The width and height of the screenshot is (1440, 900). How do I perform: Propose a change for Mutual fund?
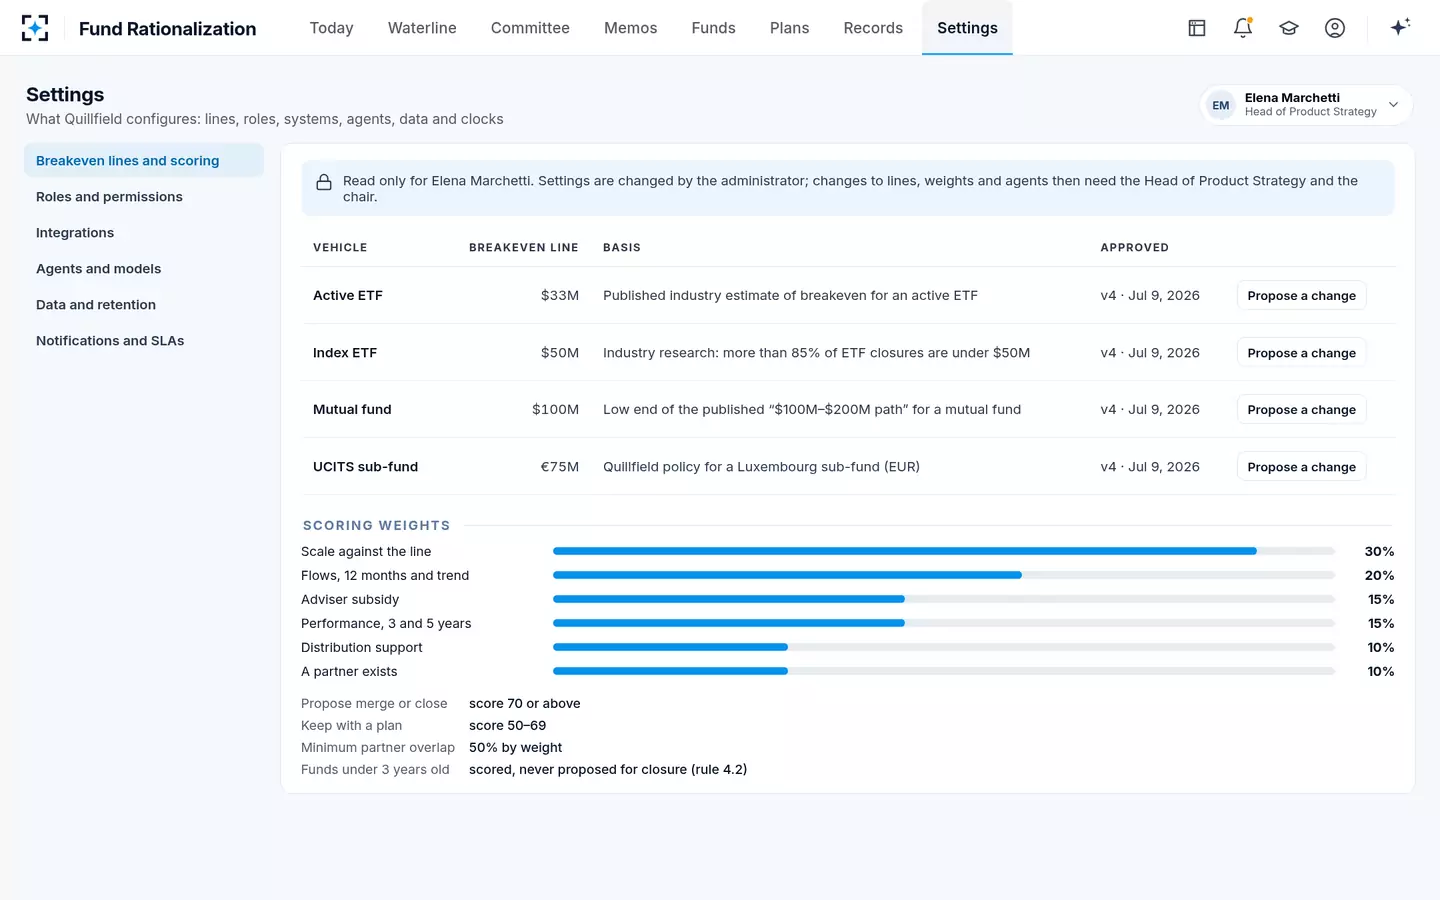click(1301, 409)
